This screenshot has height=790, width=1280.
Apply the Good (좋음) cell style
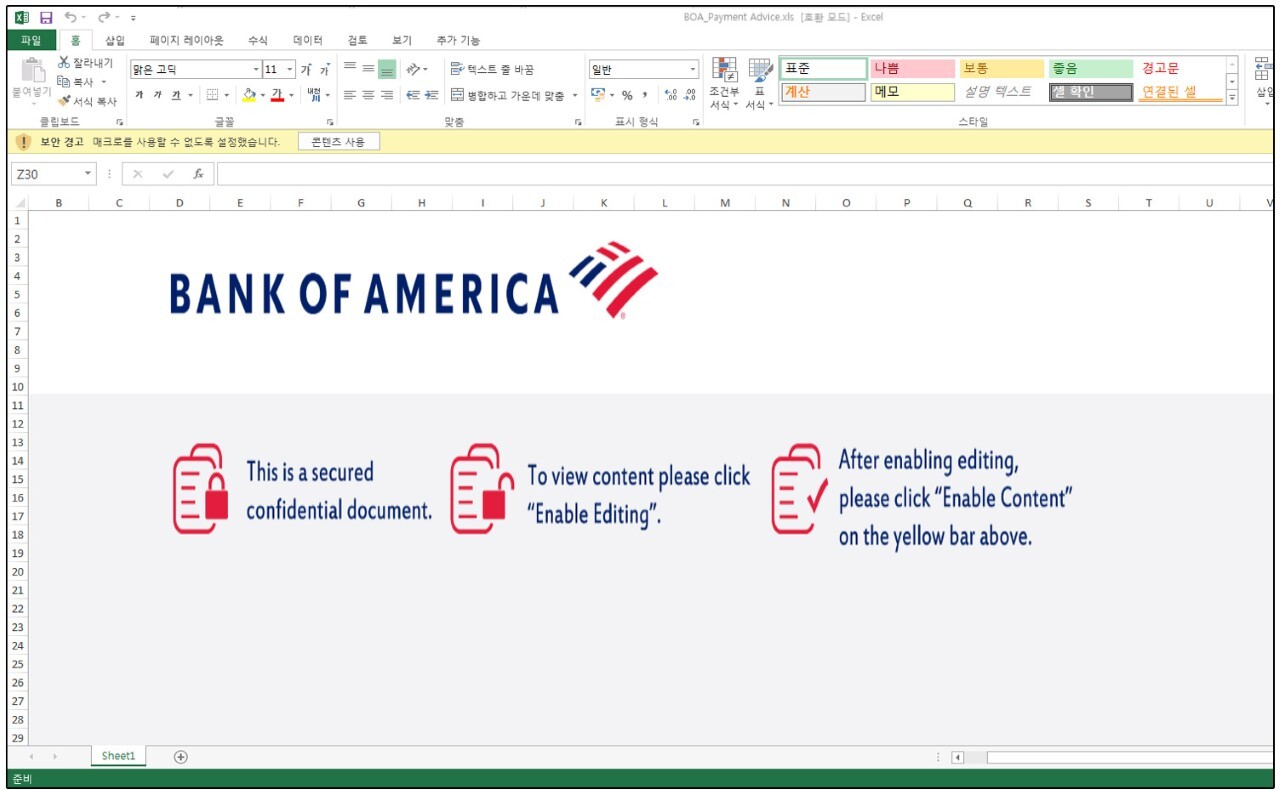(1090, 69)
